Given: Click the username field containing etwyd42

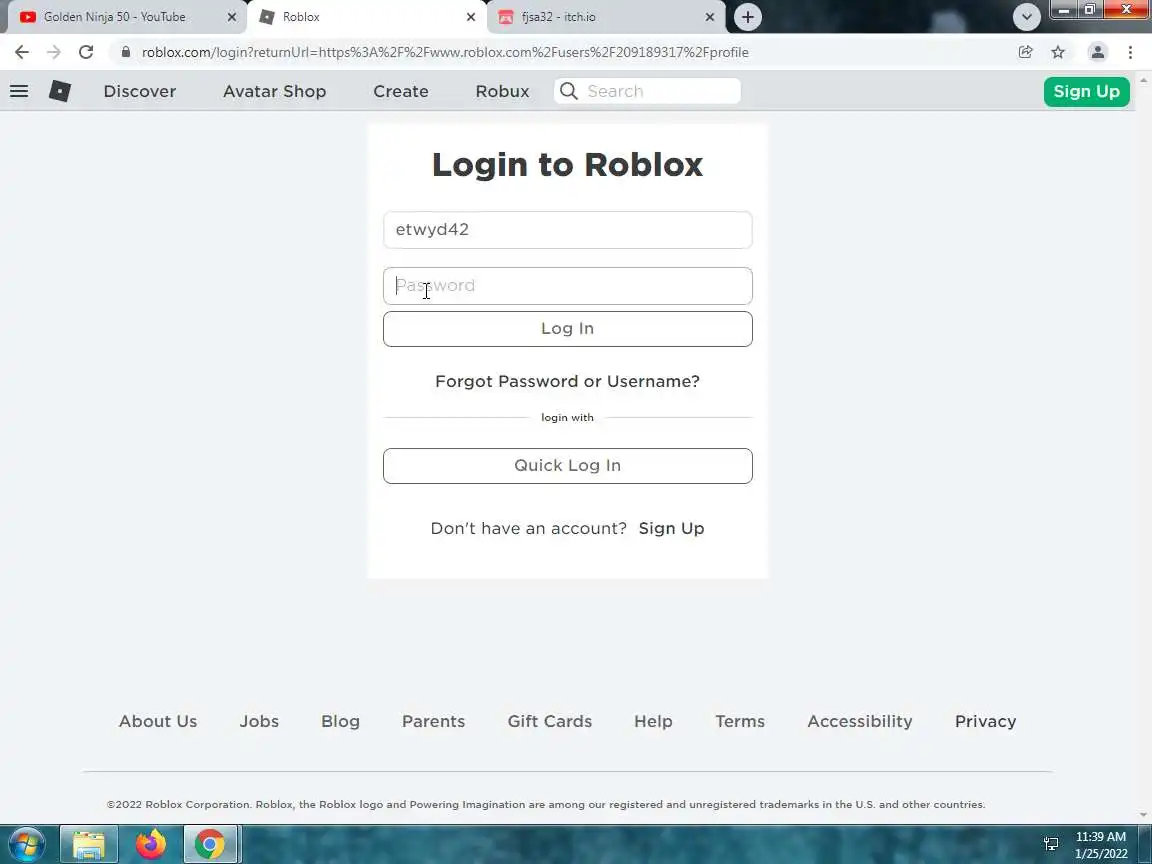Looking at the screenshot, I should point(567,230).
